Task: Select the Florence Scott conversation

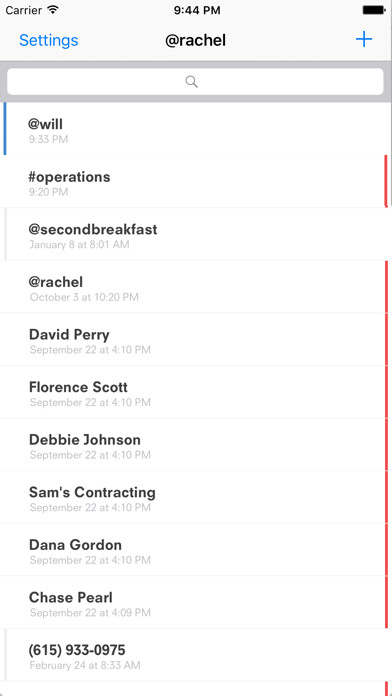Action: pos(196,392)
